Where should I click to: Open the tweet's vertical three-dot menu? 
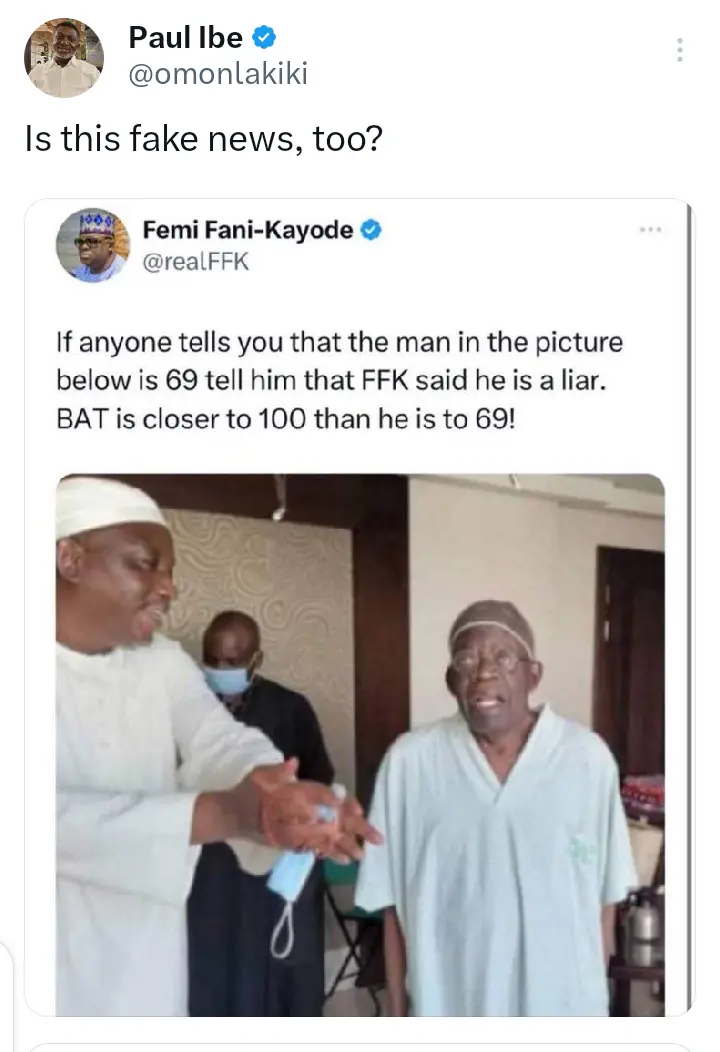click(680, 50)
